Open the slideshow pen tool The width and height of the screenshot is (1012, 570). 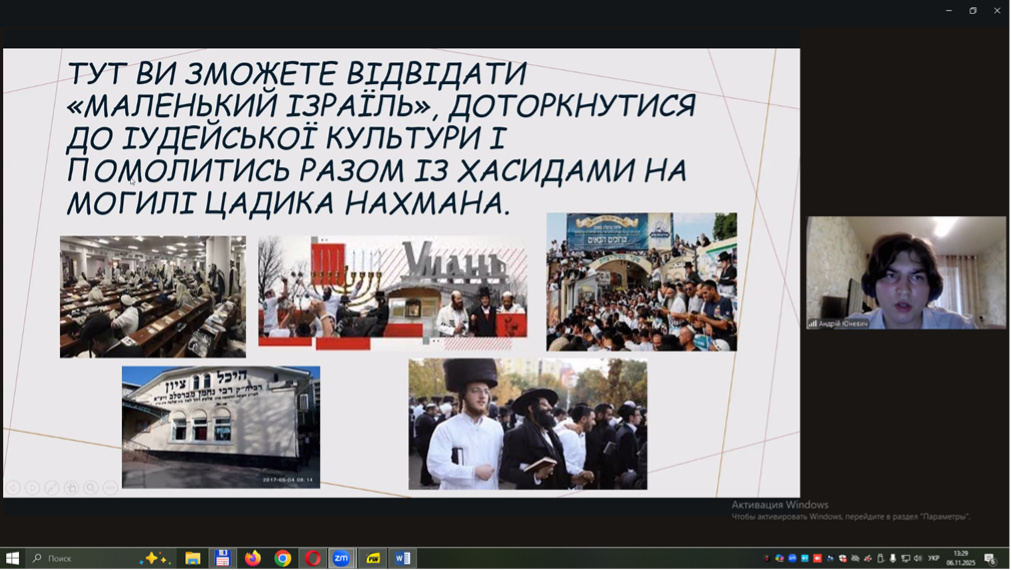[x=52, y=488]
